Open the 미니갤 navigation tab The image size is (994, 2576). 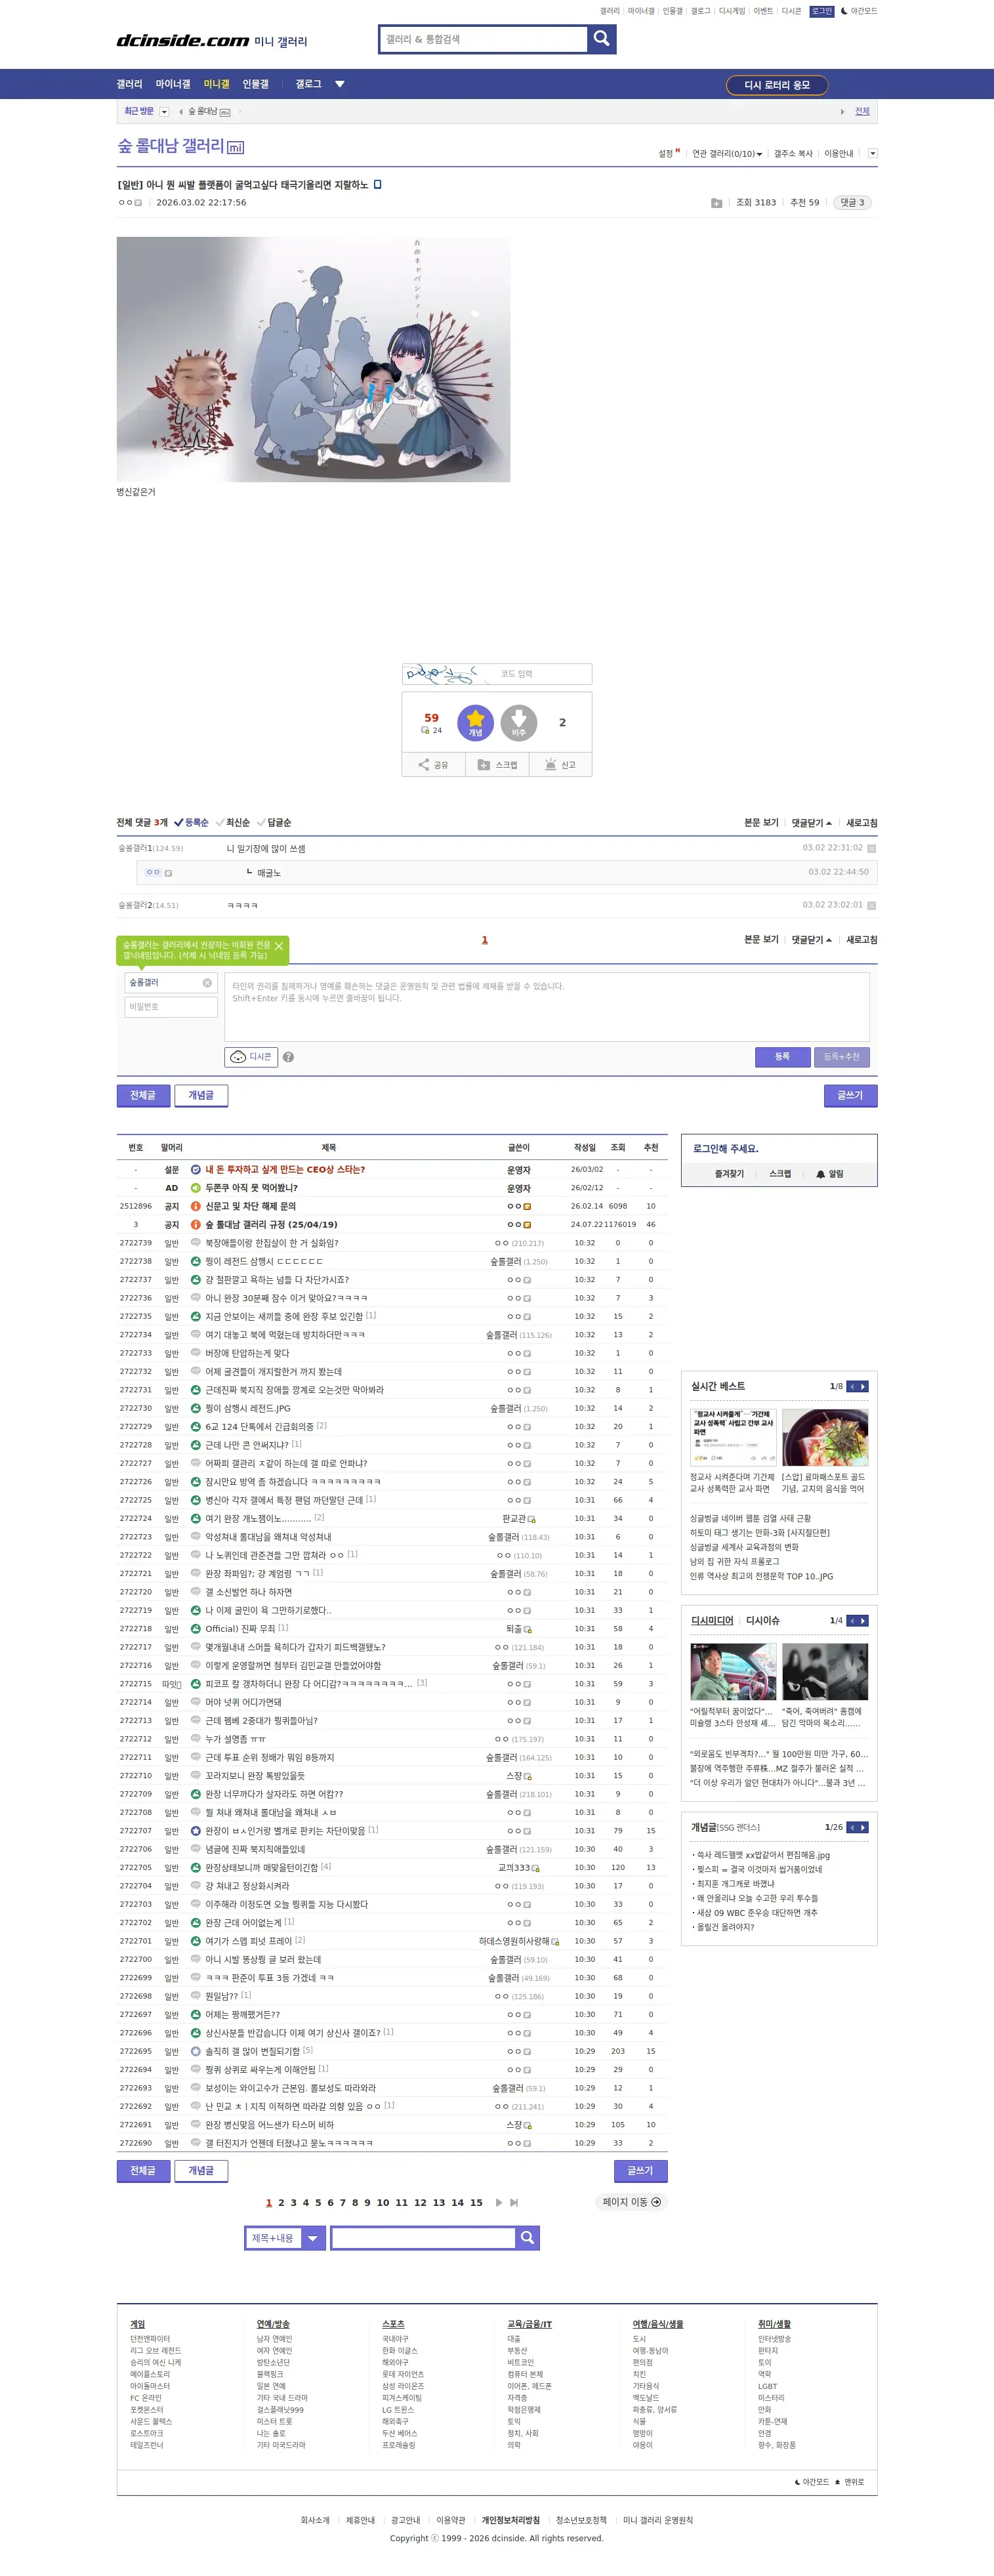(216, 84)
